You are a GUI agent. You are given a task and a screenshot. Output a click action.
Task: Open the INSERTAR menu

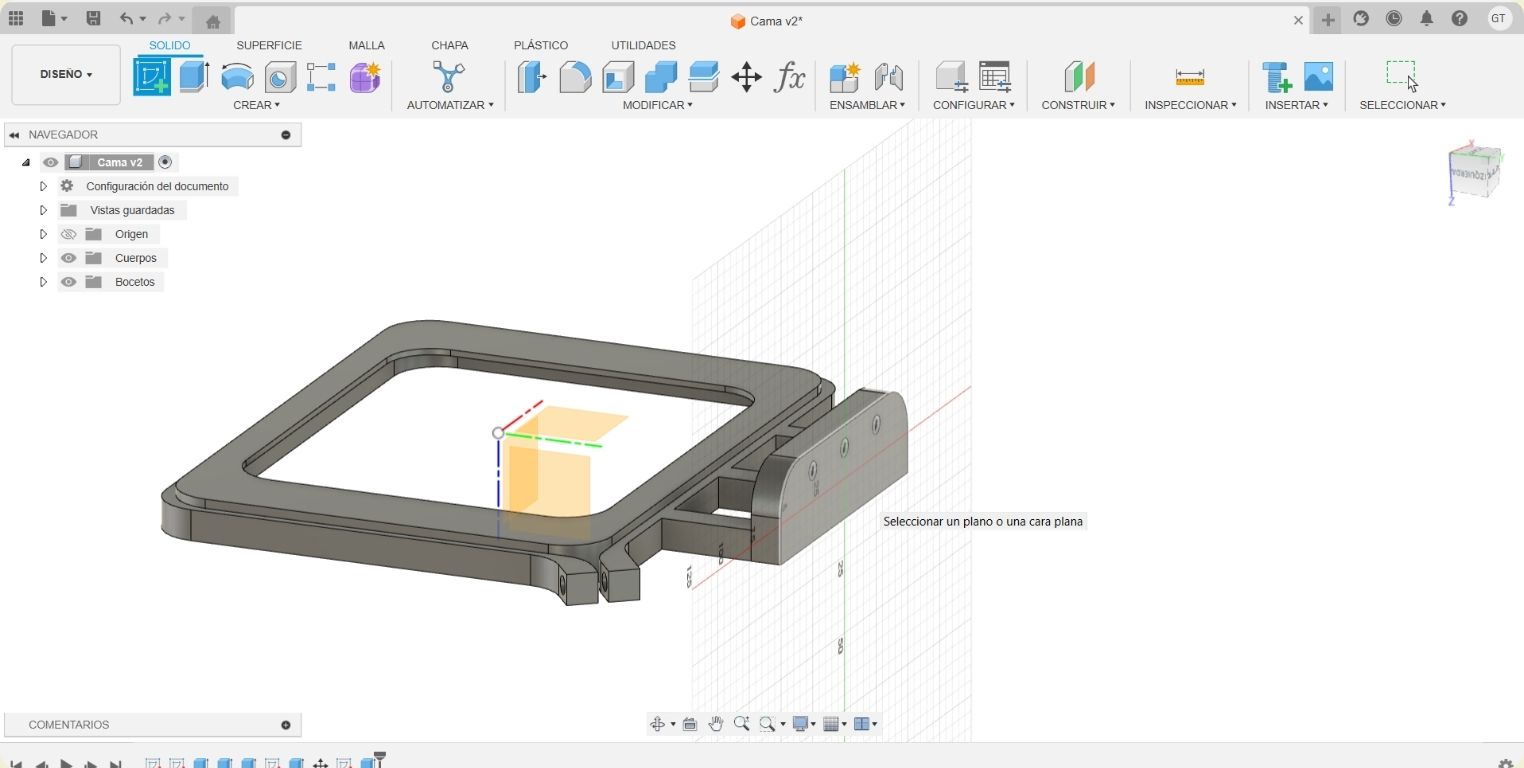coord(1297,105)
